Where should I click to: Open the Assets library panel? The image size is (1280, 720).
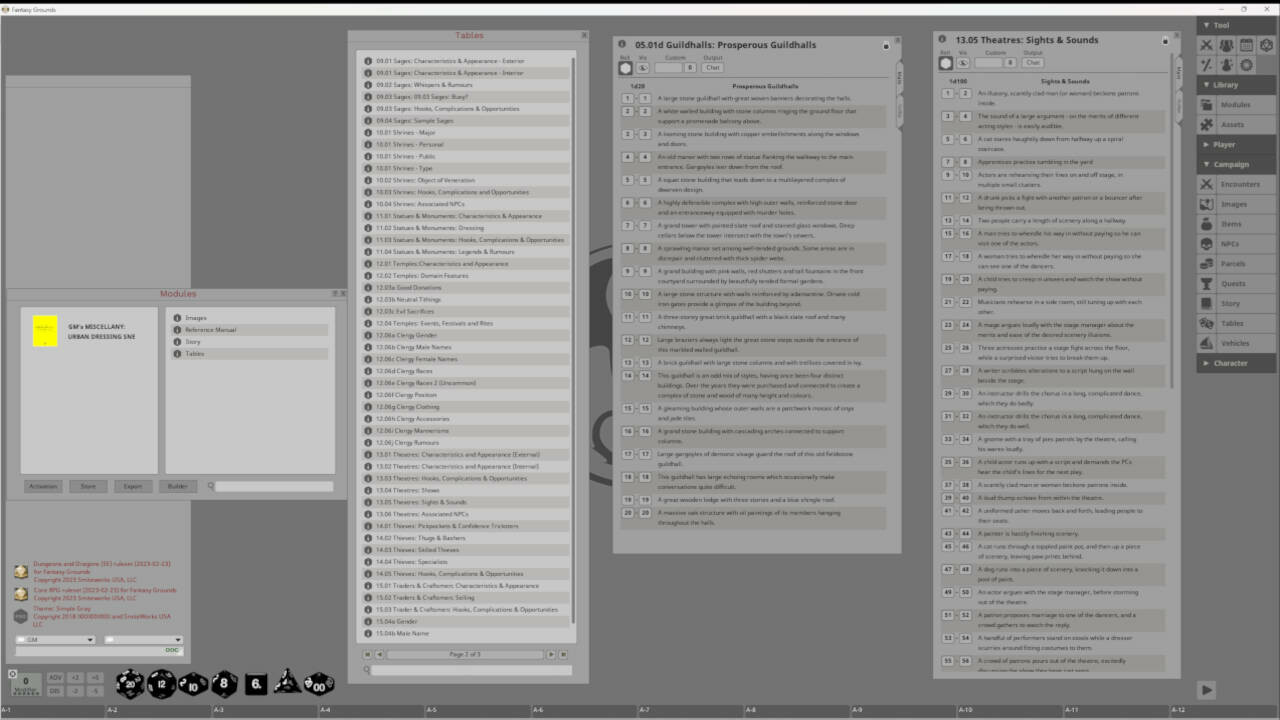[1236, 124]
